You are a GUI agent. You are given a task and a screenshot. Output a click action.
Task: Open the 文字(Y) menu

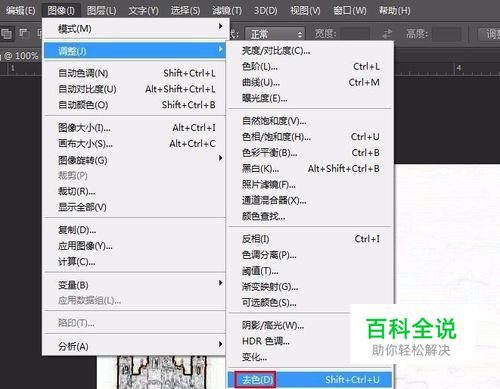(x=143, y=11)
